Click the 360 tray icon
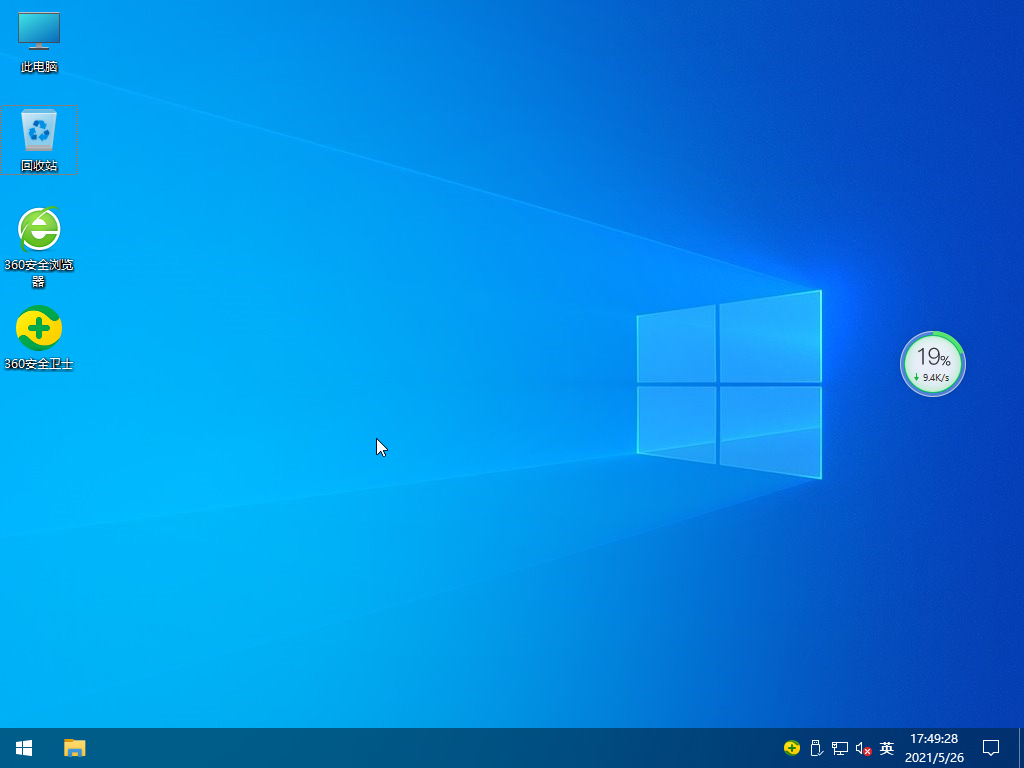The image size is (1024, 768). pyautogui.click(x=791, y=748)
